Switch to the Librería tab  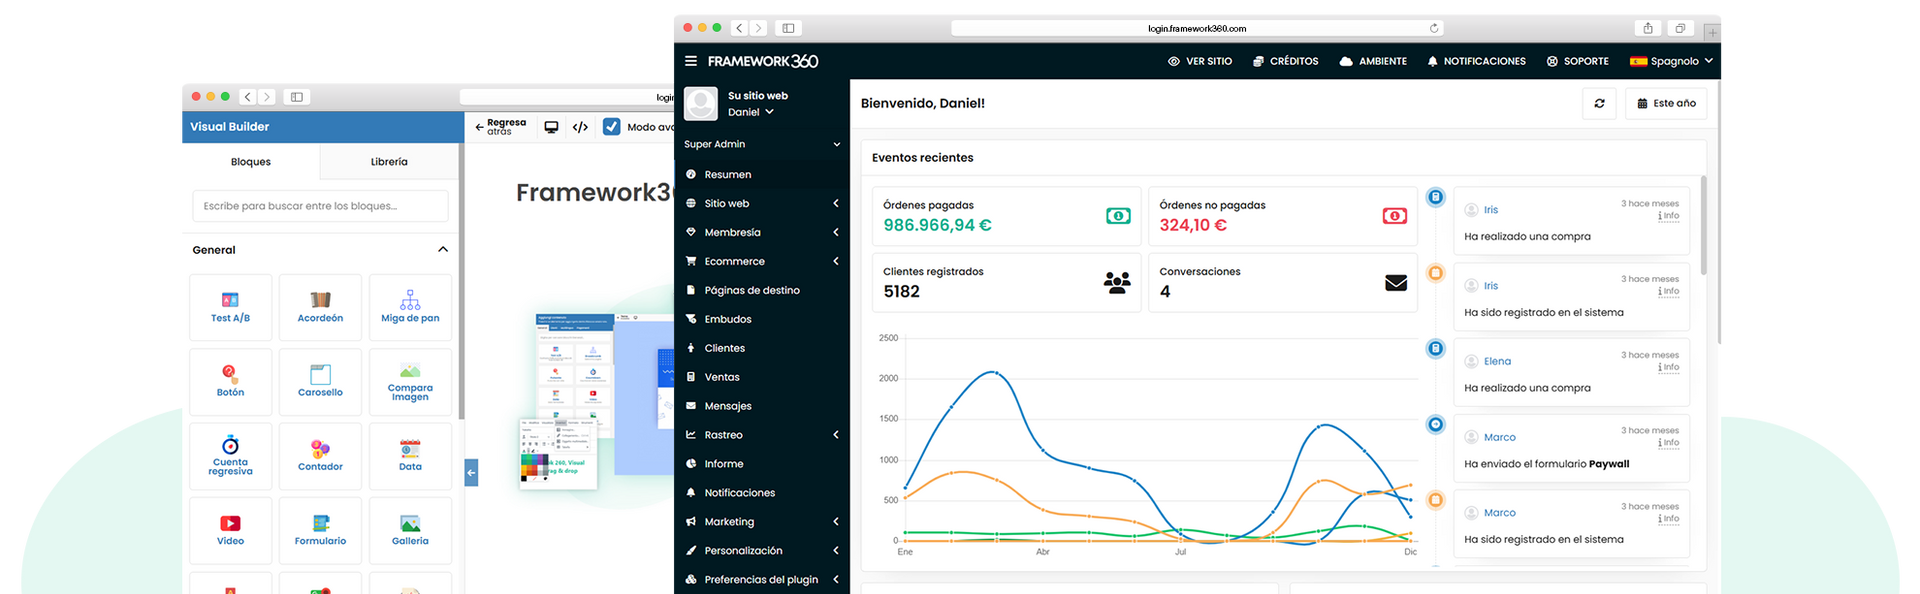[389, 162]
